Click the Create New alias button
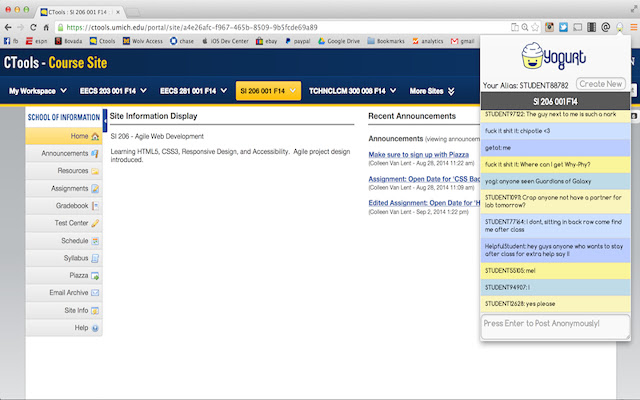 click(x=601, y=84)
